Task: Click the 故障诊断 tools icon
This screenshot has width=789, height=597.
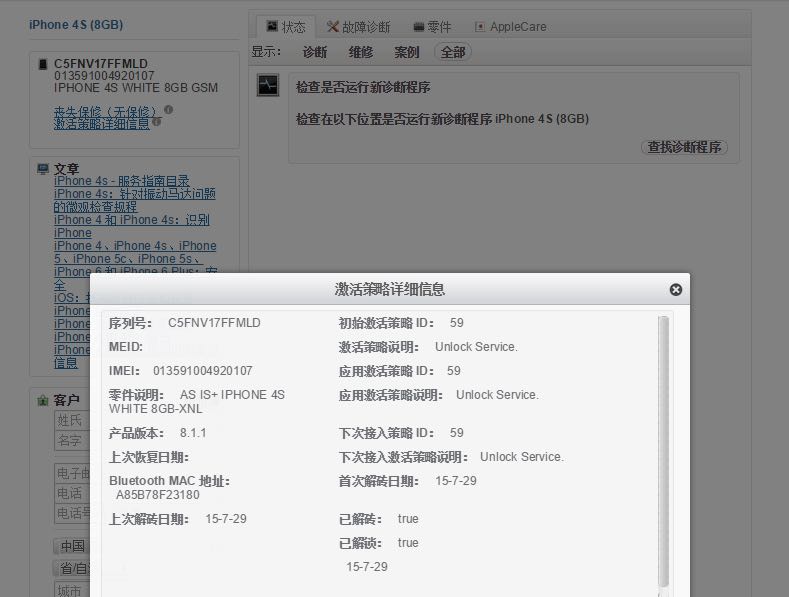Action: click(332, 26)
